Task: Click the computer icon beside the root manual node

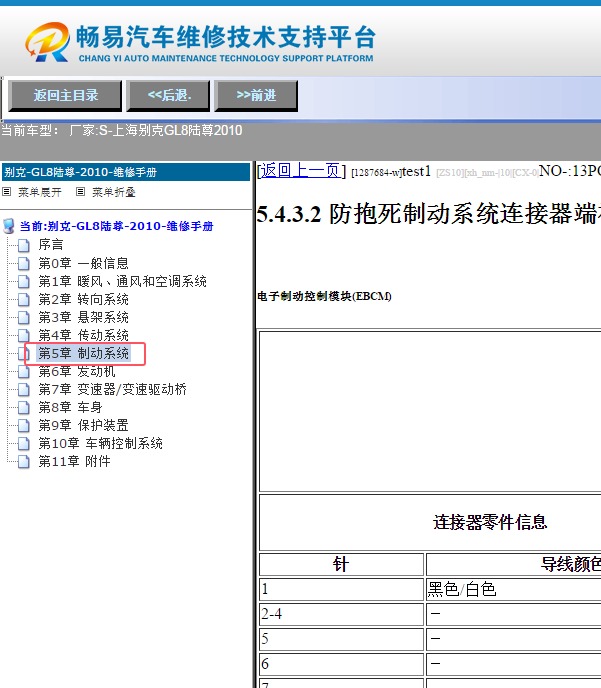Action: (x=8, y=226)
